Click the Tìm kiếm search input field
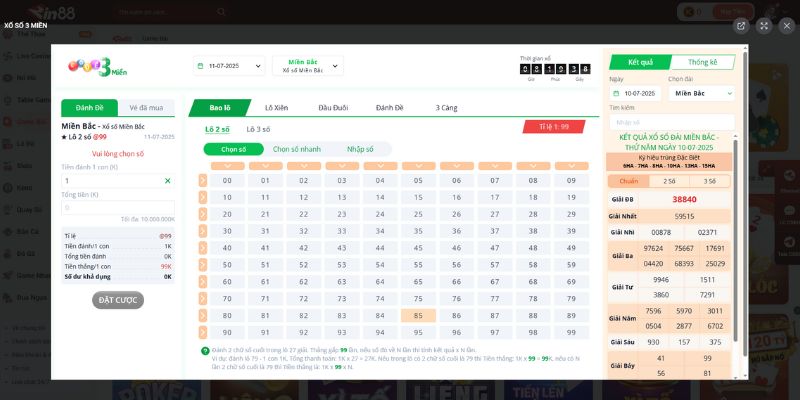 (670, 122)
